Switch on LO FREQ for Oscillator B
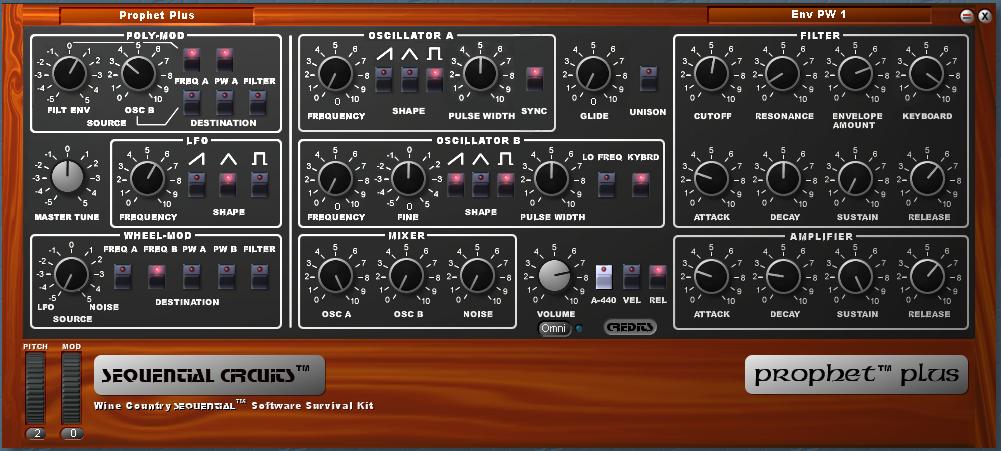 tap(606, 184)
